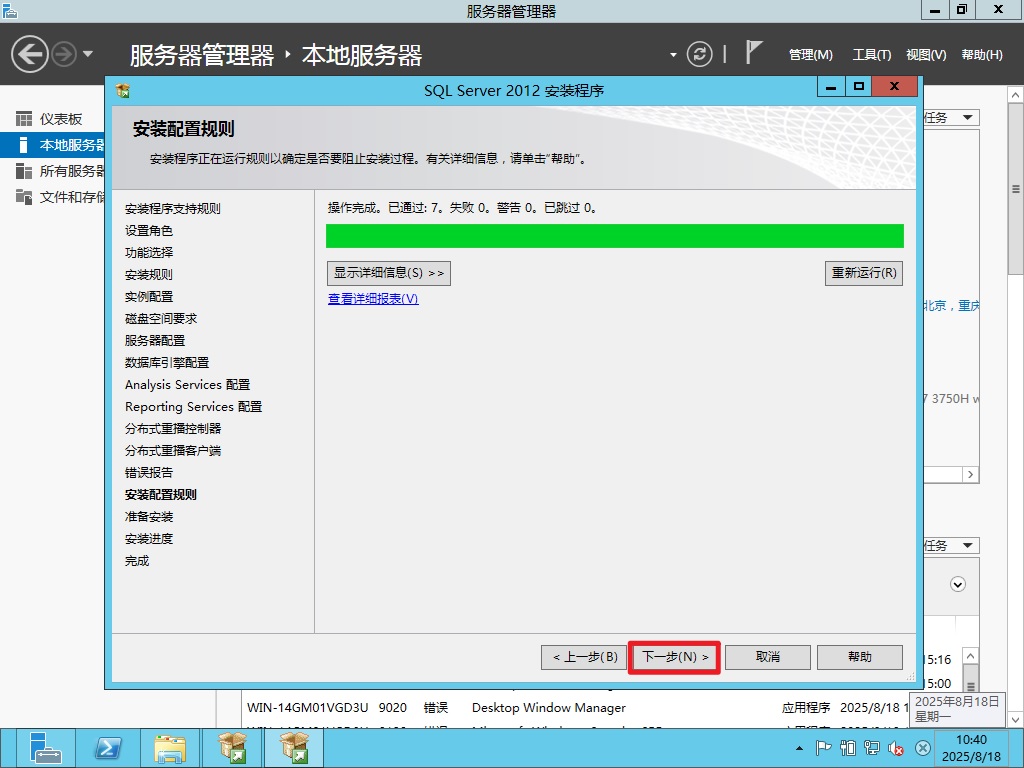This screenshot has height=768, width=1024.
Task: Click taskbar clock showing 10:40
Action: 971,748
